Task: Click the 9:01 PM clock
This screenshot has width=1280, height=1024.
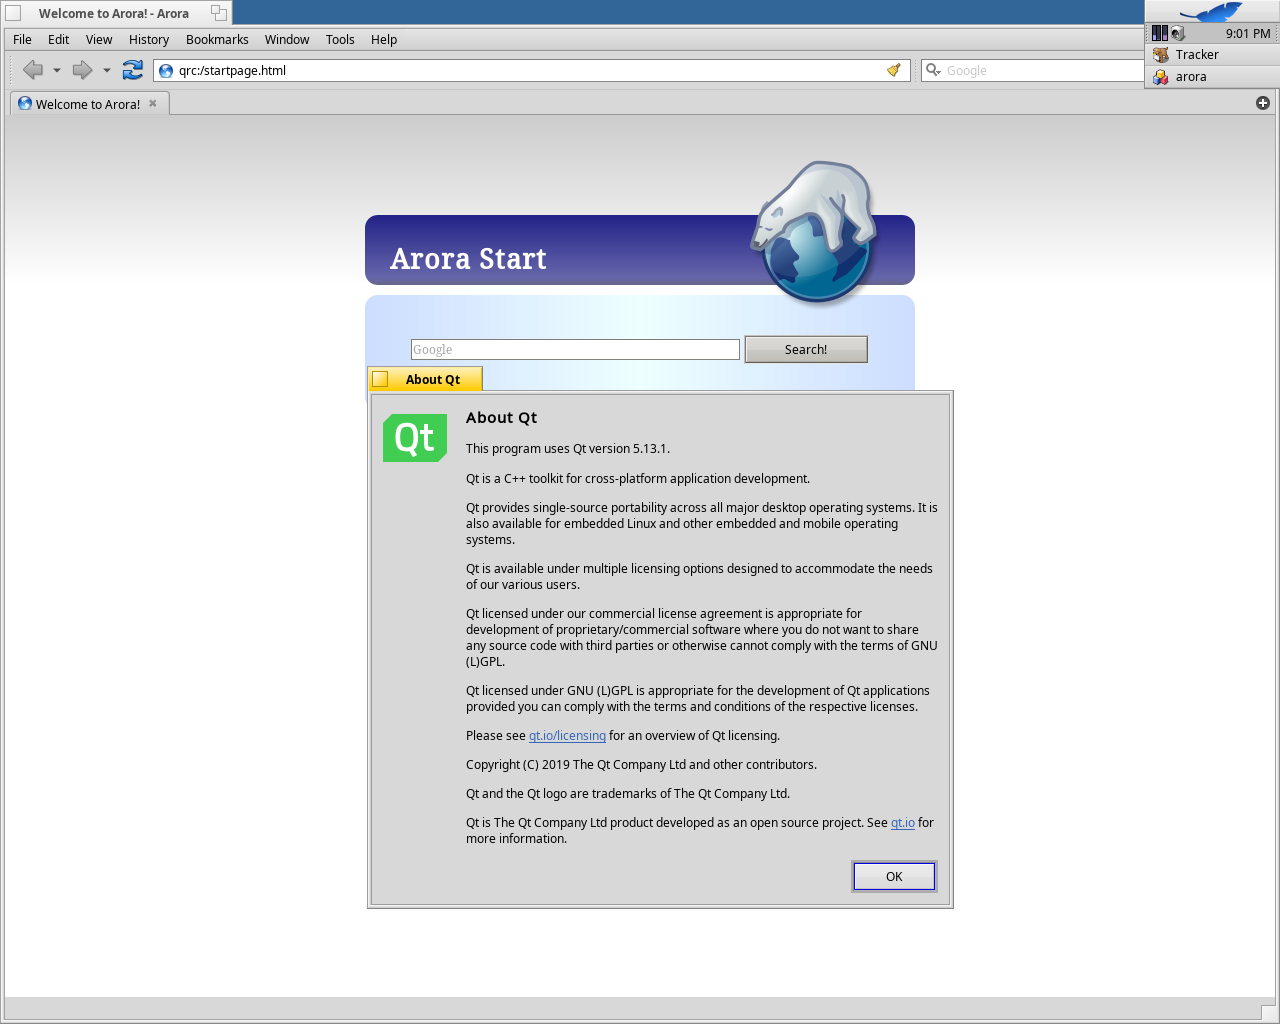Action: click(x=1247, y=33)
